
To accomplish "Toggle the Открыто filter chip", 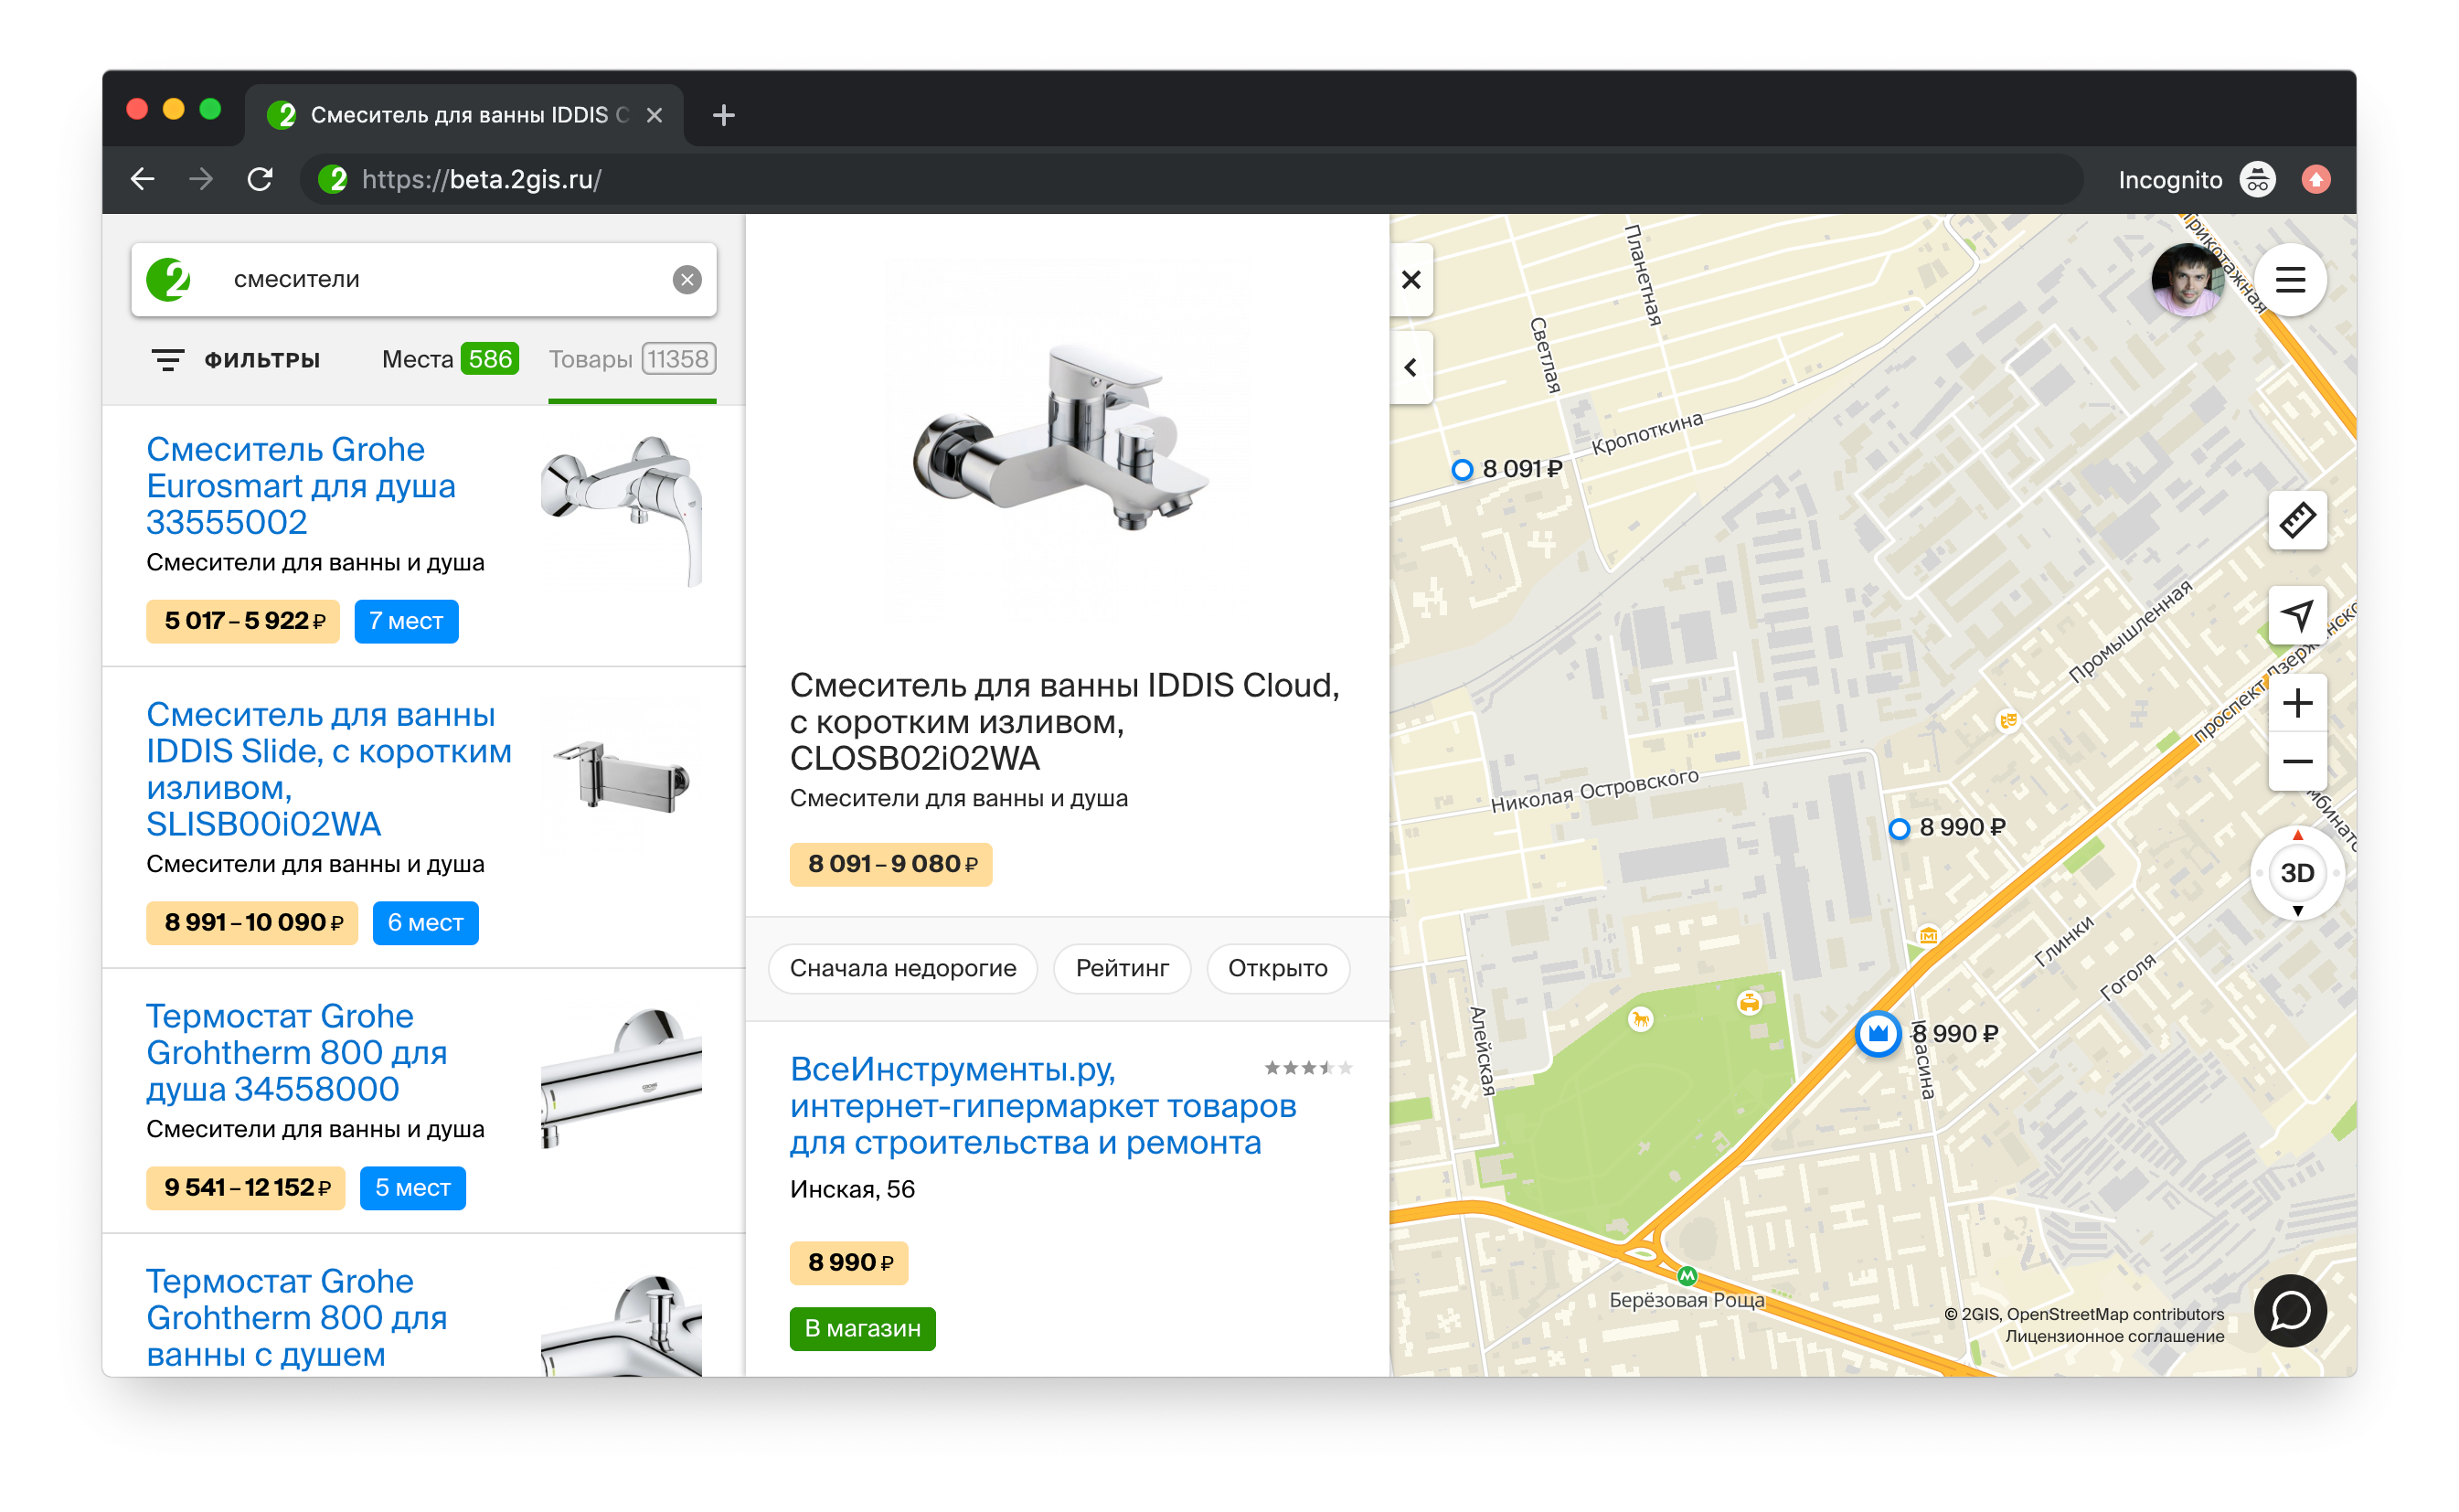I will [x=1276, y=968].
